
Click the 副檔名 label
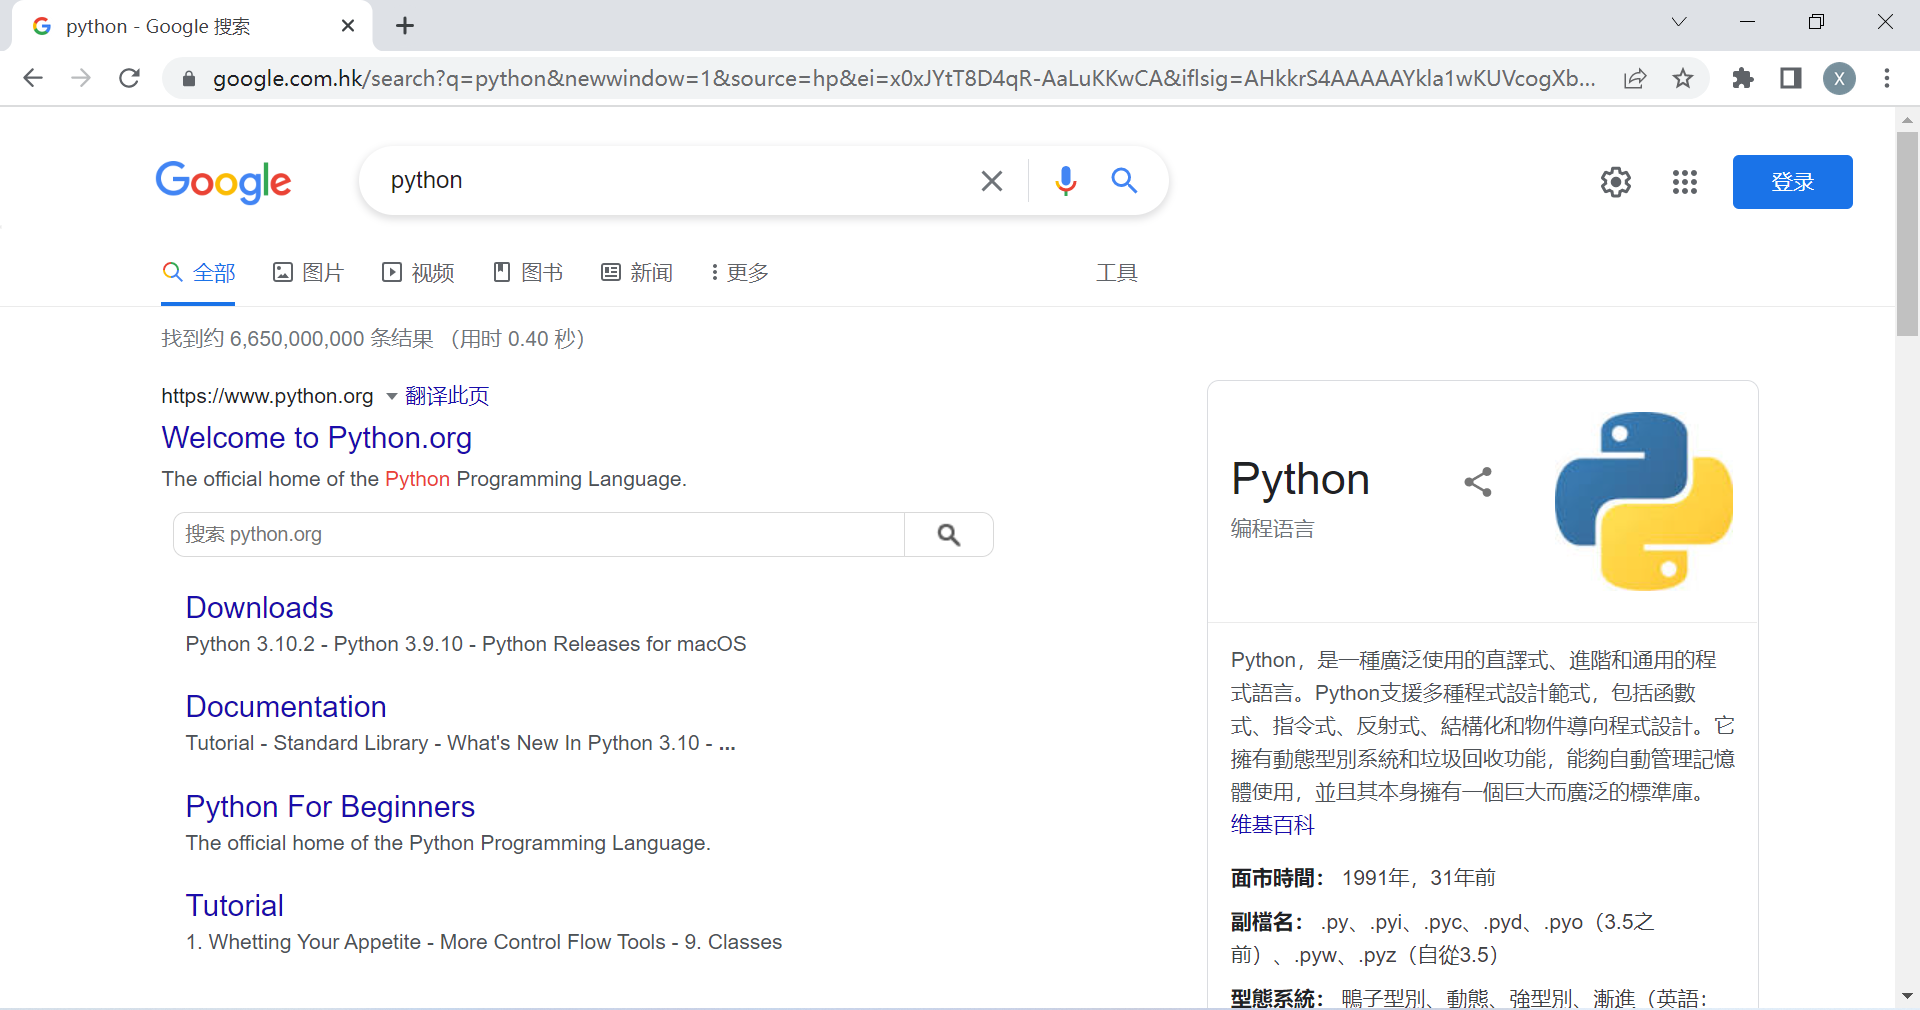point(1266,922)
